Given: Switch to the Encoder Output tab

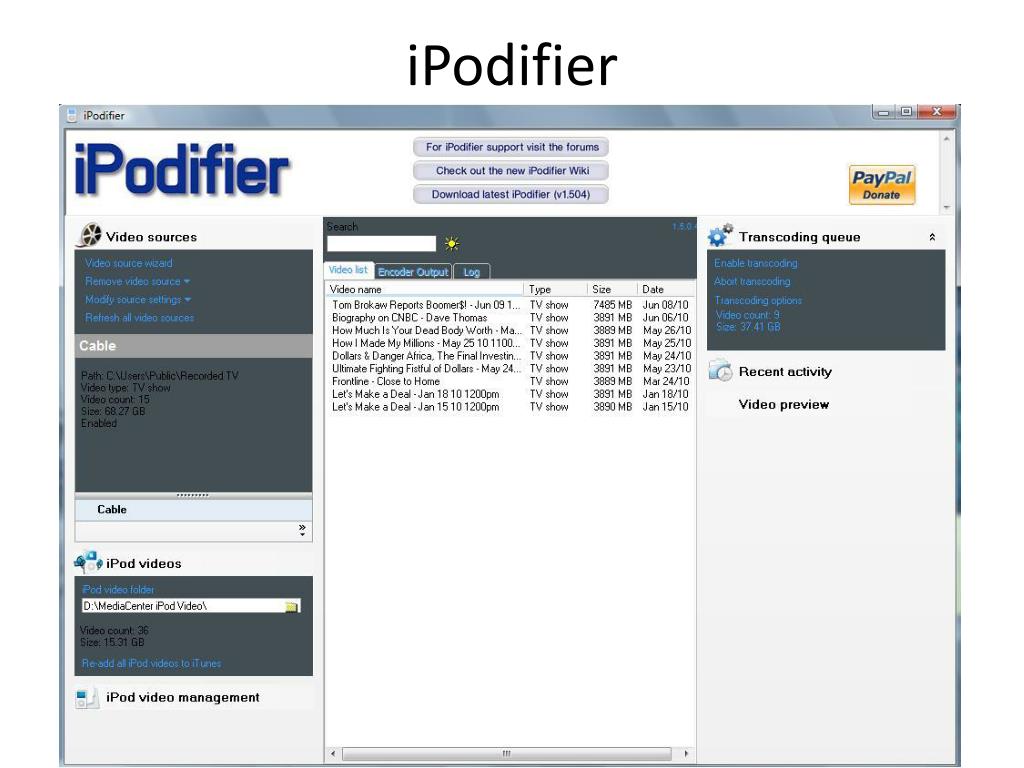Looking at the screenshot, I should tap(413, 272).
